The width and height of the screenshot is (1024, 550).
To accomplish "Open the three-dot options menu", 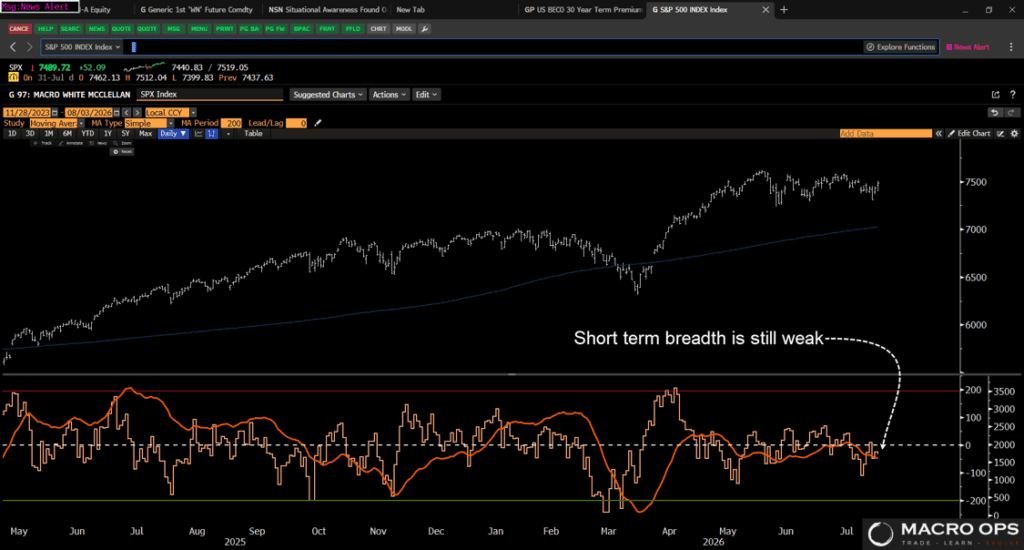I will 1011,47.
